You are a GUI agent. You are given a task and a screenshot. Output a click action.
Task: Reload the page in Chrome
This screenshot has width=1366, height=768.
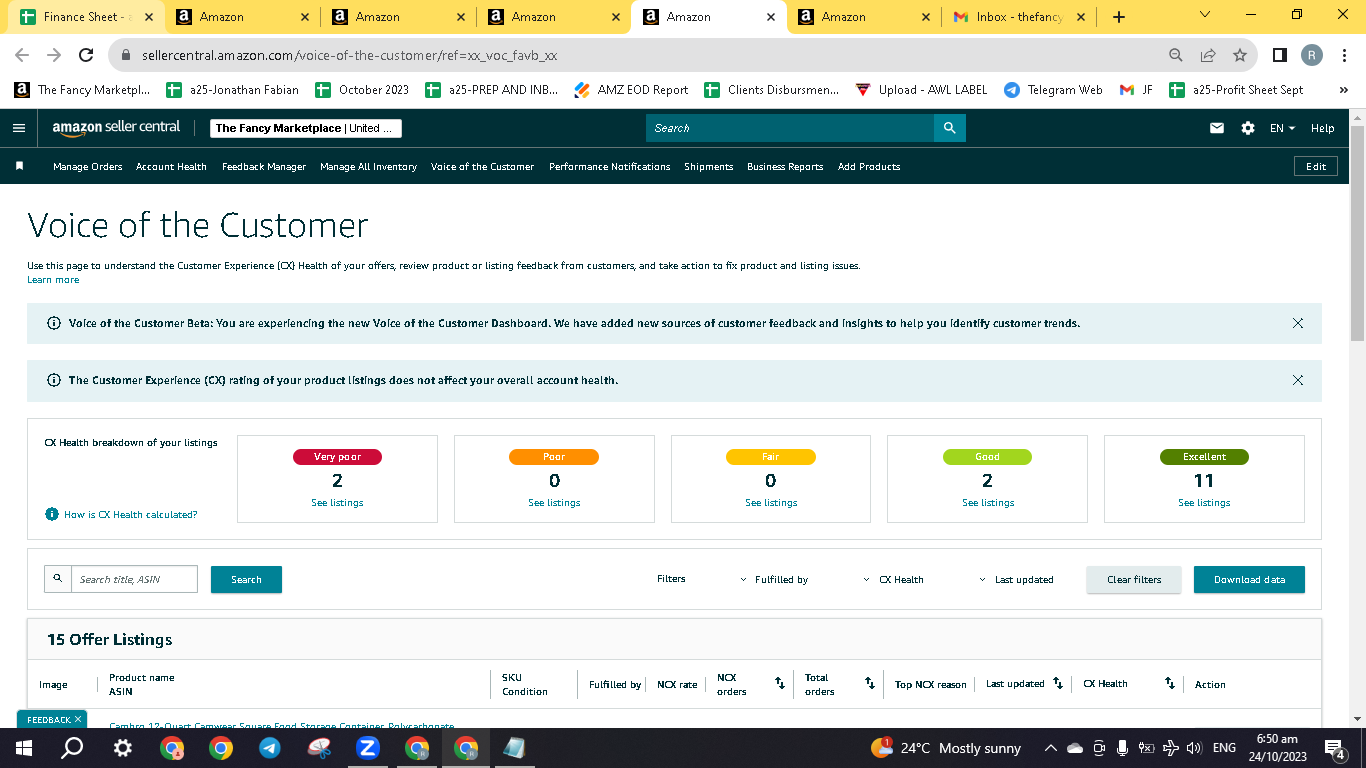86,55
